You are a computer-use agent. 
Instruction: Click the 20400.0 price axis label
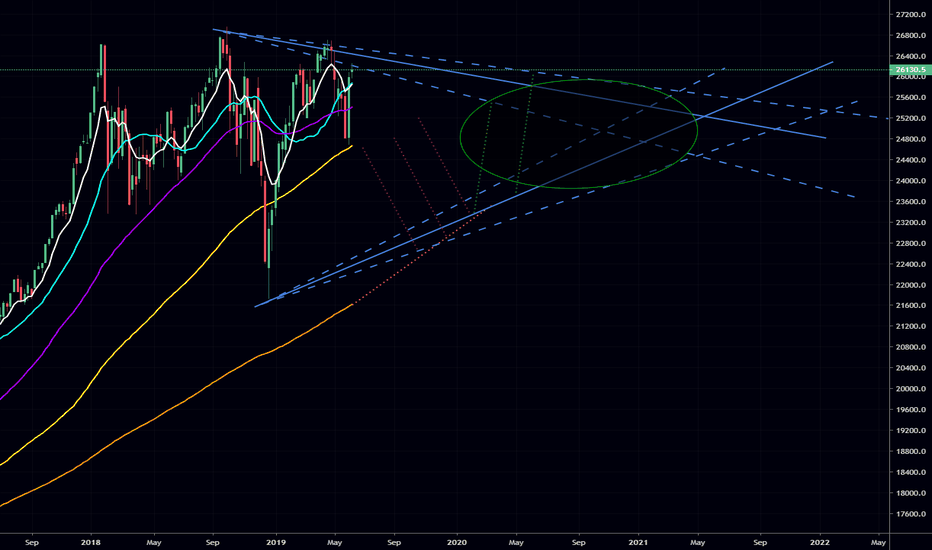click(x=911, y=368)
